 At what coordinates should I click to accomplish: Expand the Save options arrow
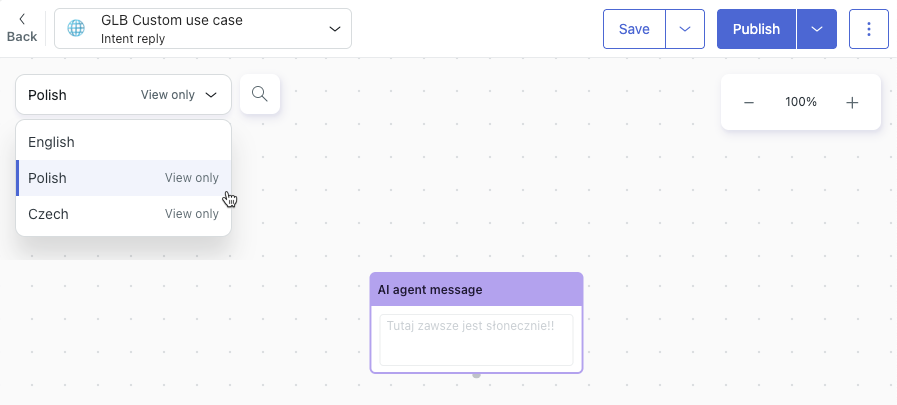click(x=685, y=29)
